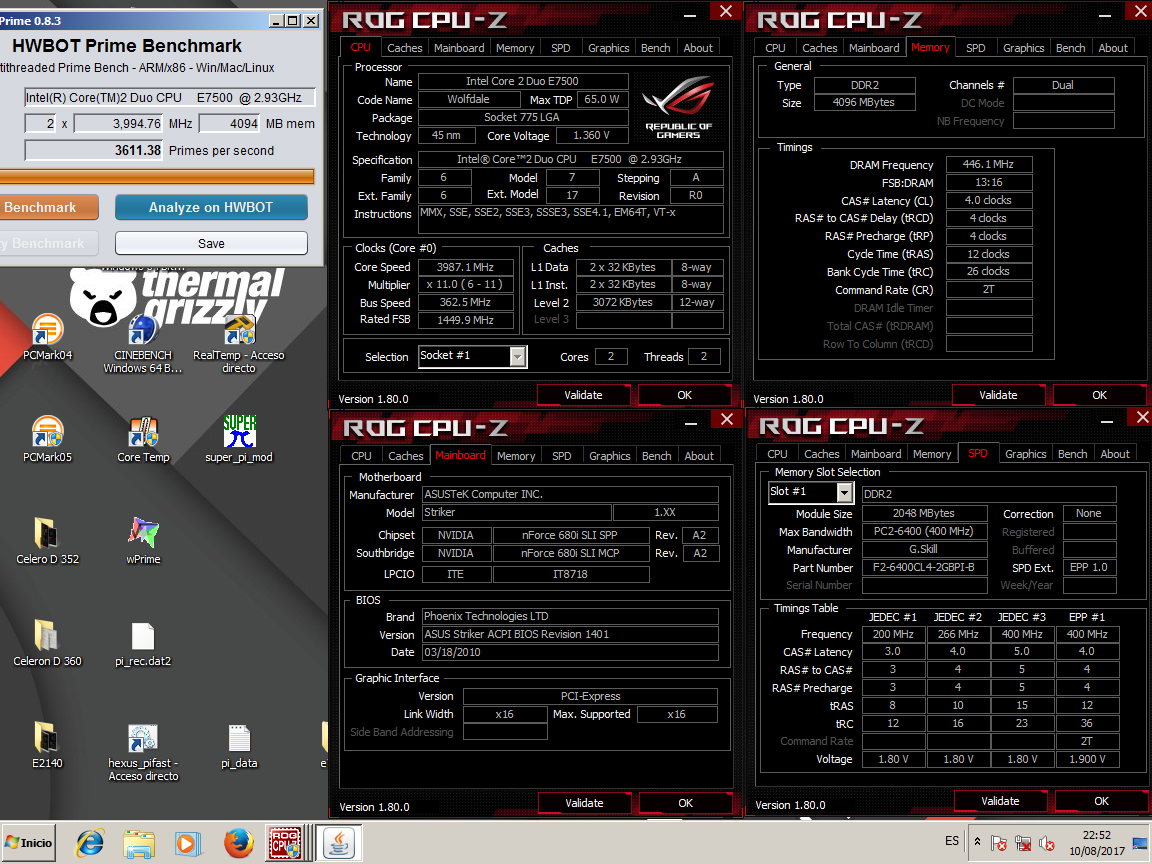This screenshot has height=864, width=1152.
Task: Click the ES language indicator
Action: pos(952,841)
